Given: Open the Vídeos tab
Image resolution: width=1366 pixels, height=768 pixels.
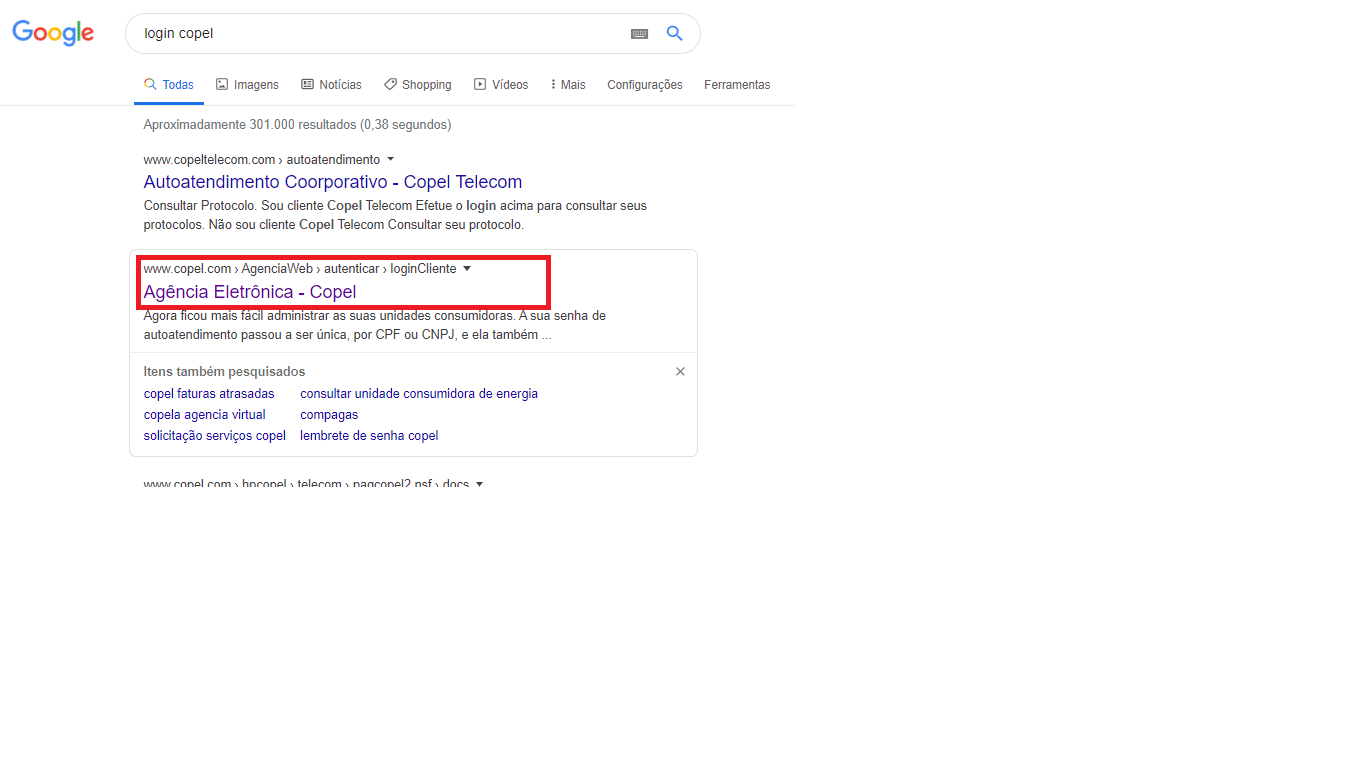Looking at the screenshot, I should (501, 85).
